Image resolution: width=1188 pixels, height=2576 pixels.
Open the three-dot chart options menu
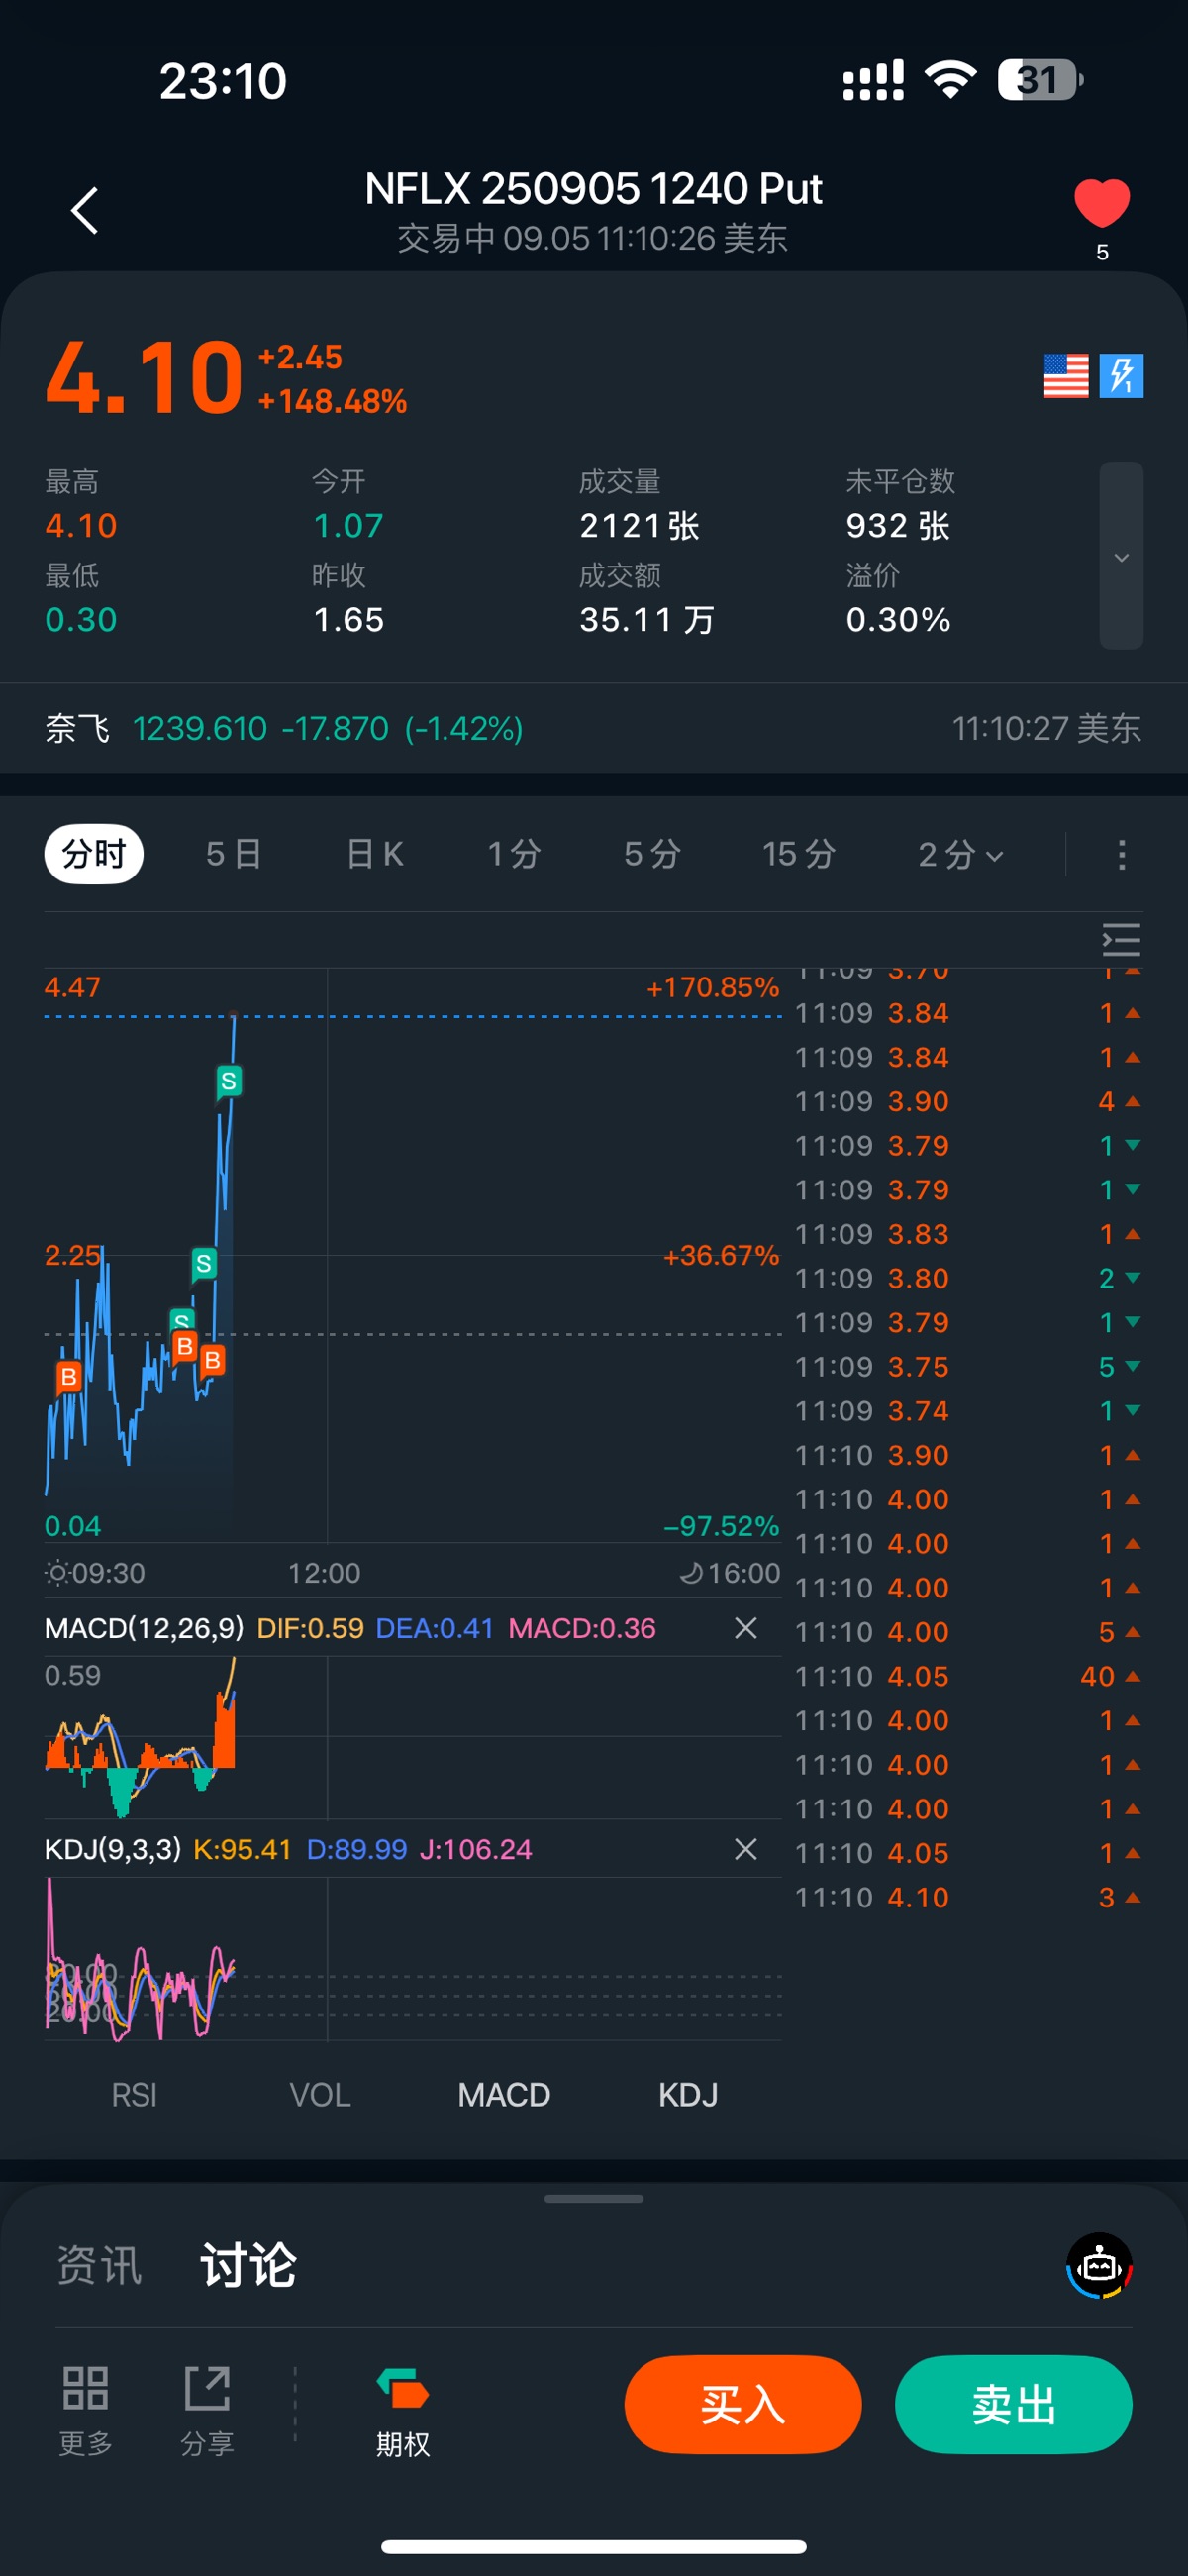[x=1121, y=854]
